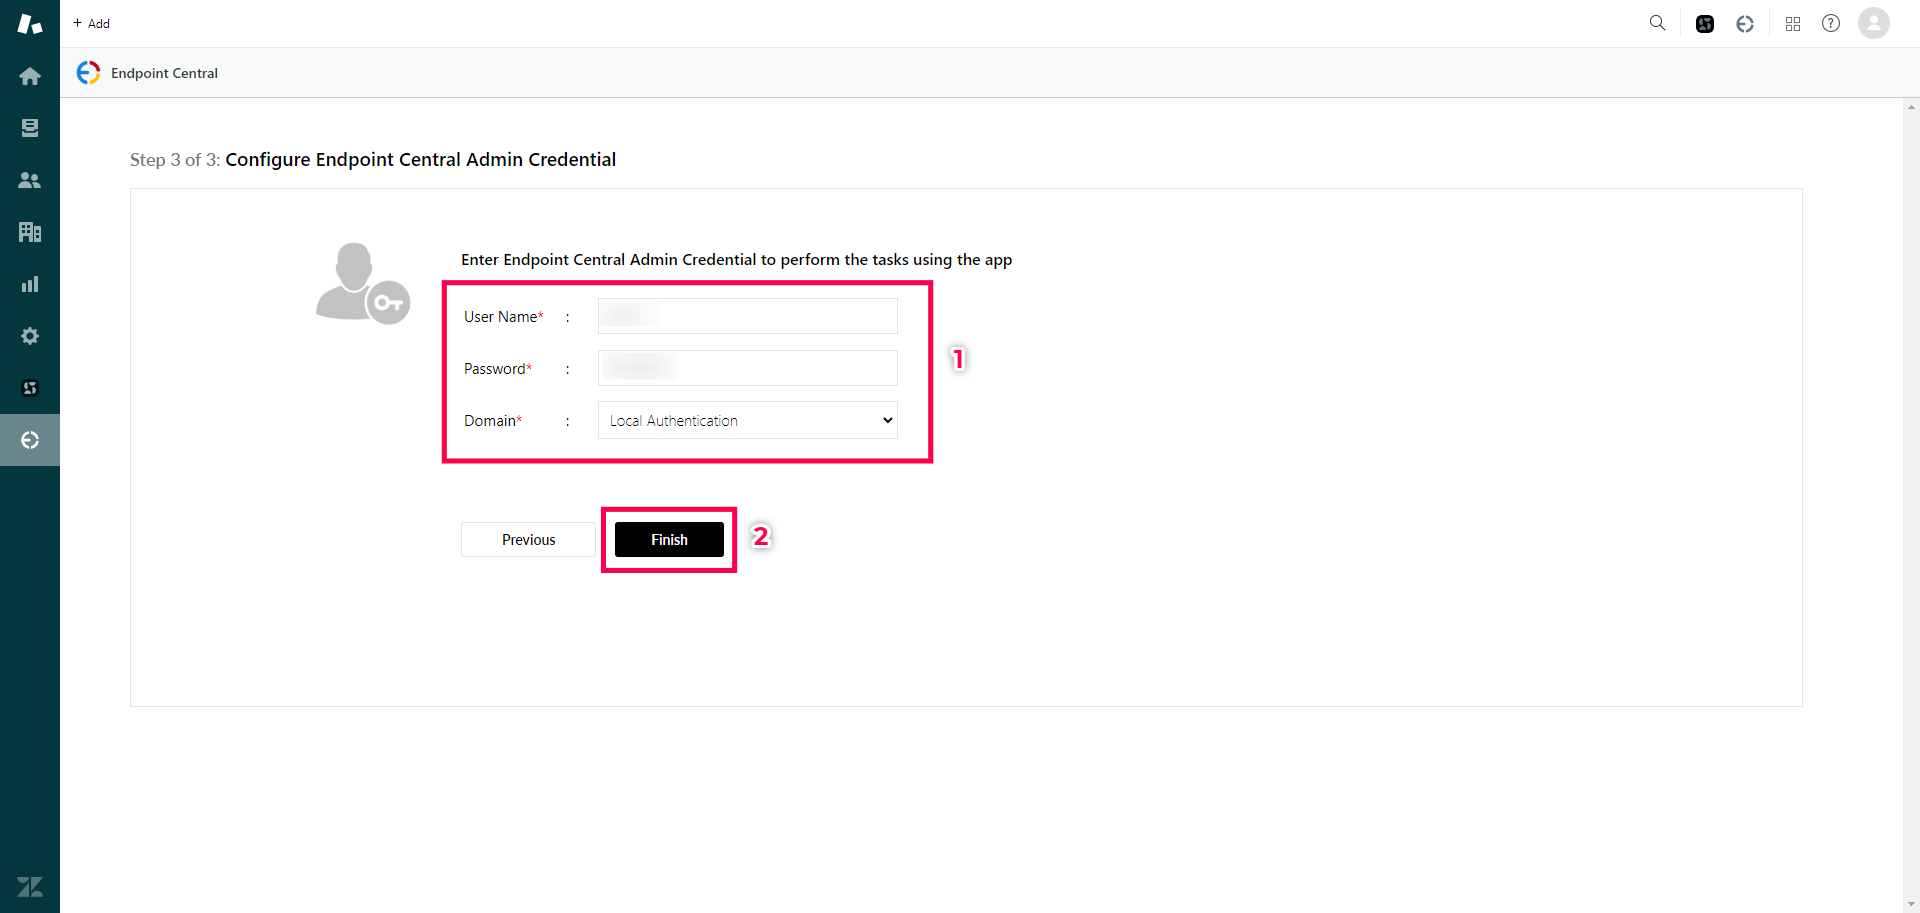Open Settings using the gear sidebar icon
This screenshot has height=913, width=1920.
[x=30, y=336]
